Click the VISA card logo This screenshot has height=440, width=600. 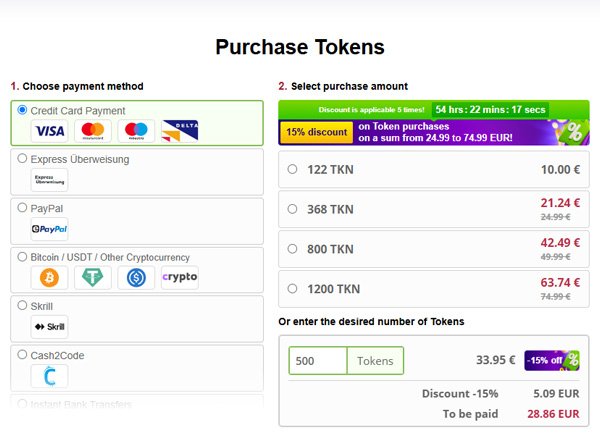pyautogui.click(x=50, y=131)
